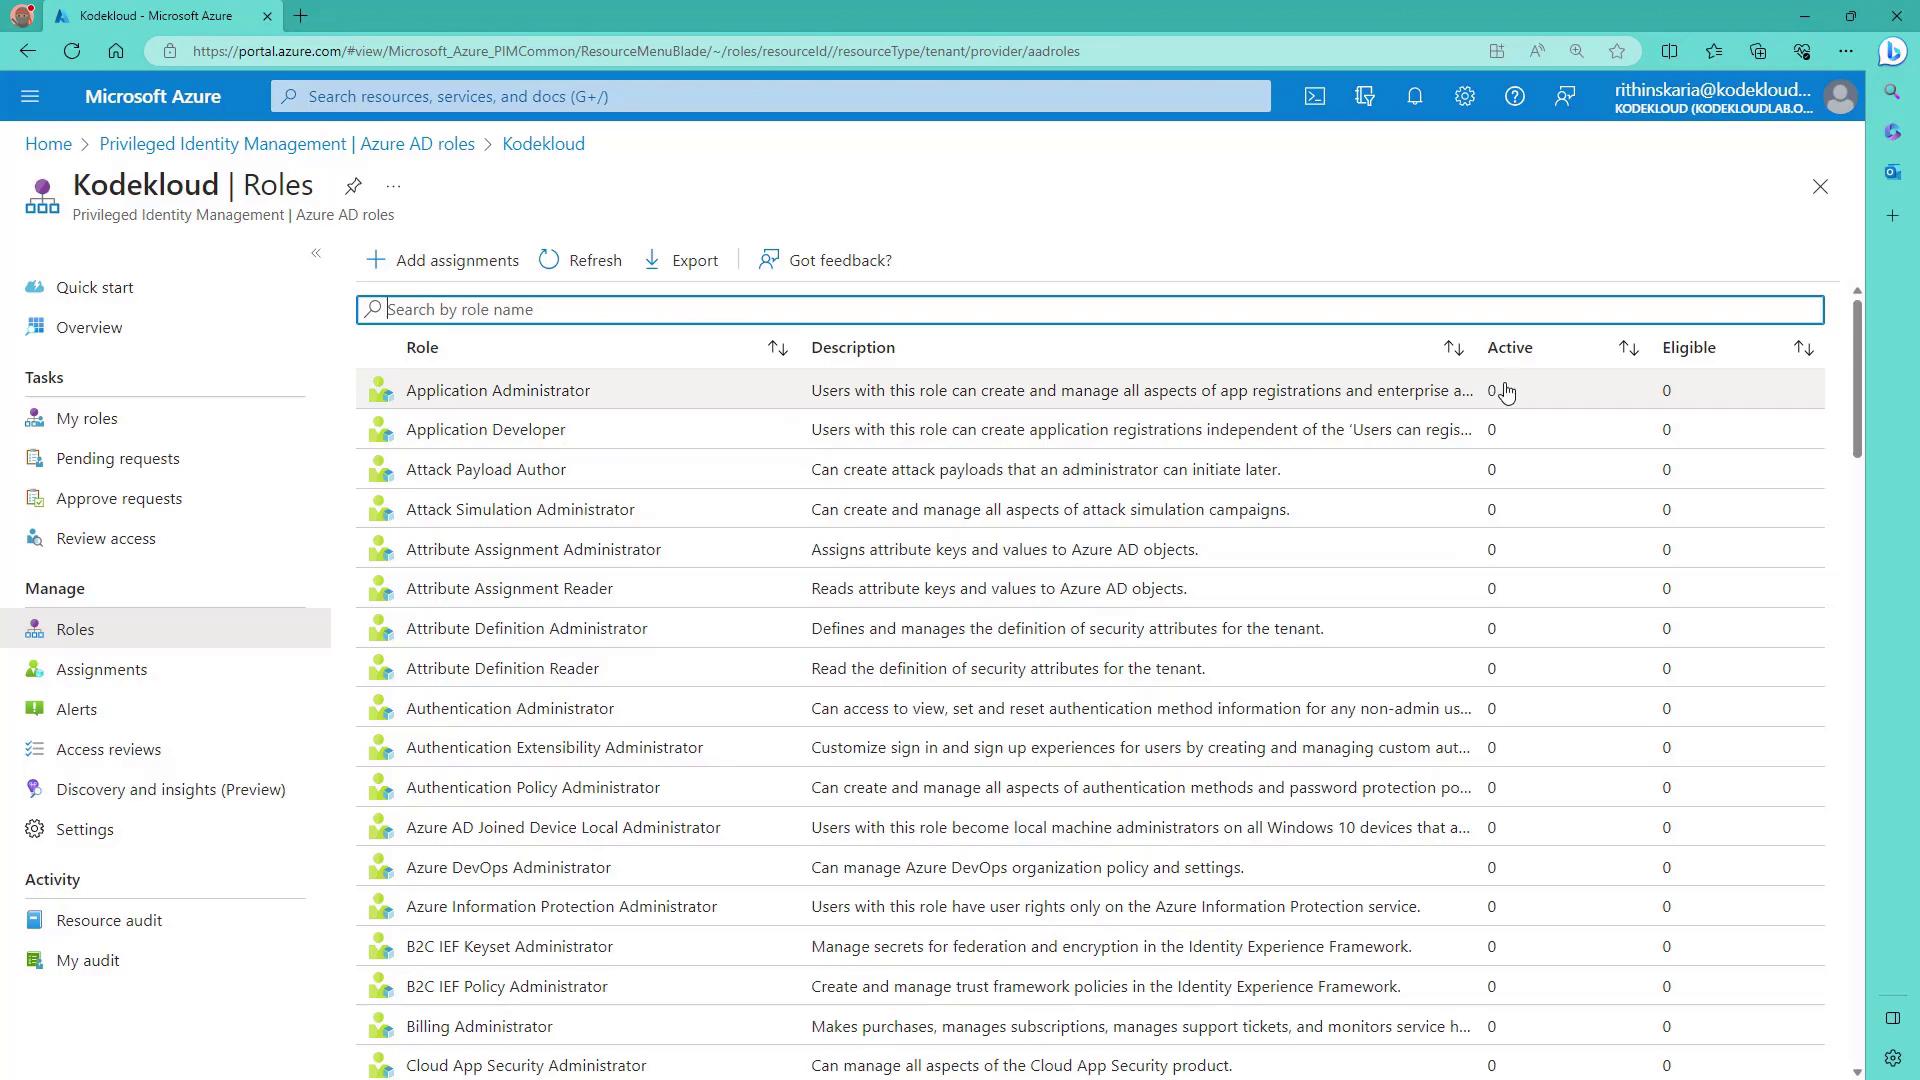1920x1080 pixels.
Task: Sort by Eligible column arrows
Action: (x=1803, y=348)
